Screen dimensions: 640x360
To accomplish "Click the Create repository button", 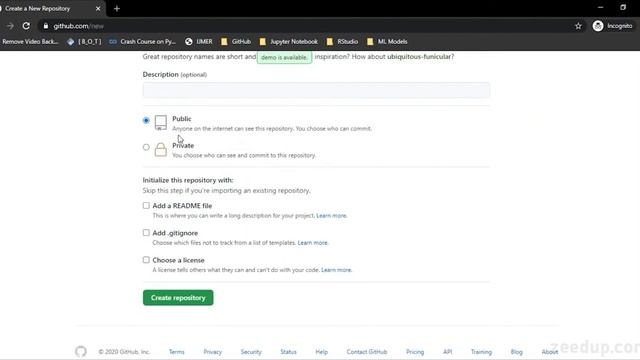I will 178,298.
